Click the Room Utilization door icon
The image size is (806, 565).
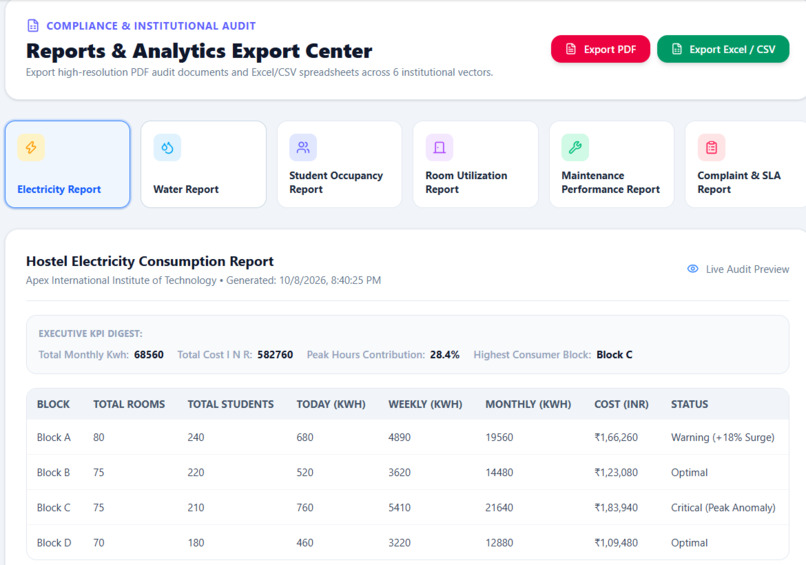click(x=439, y=148)
